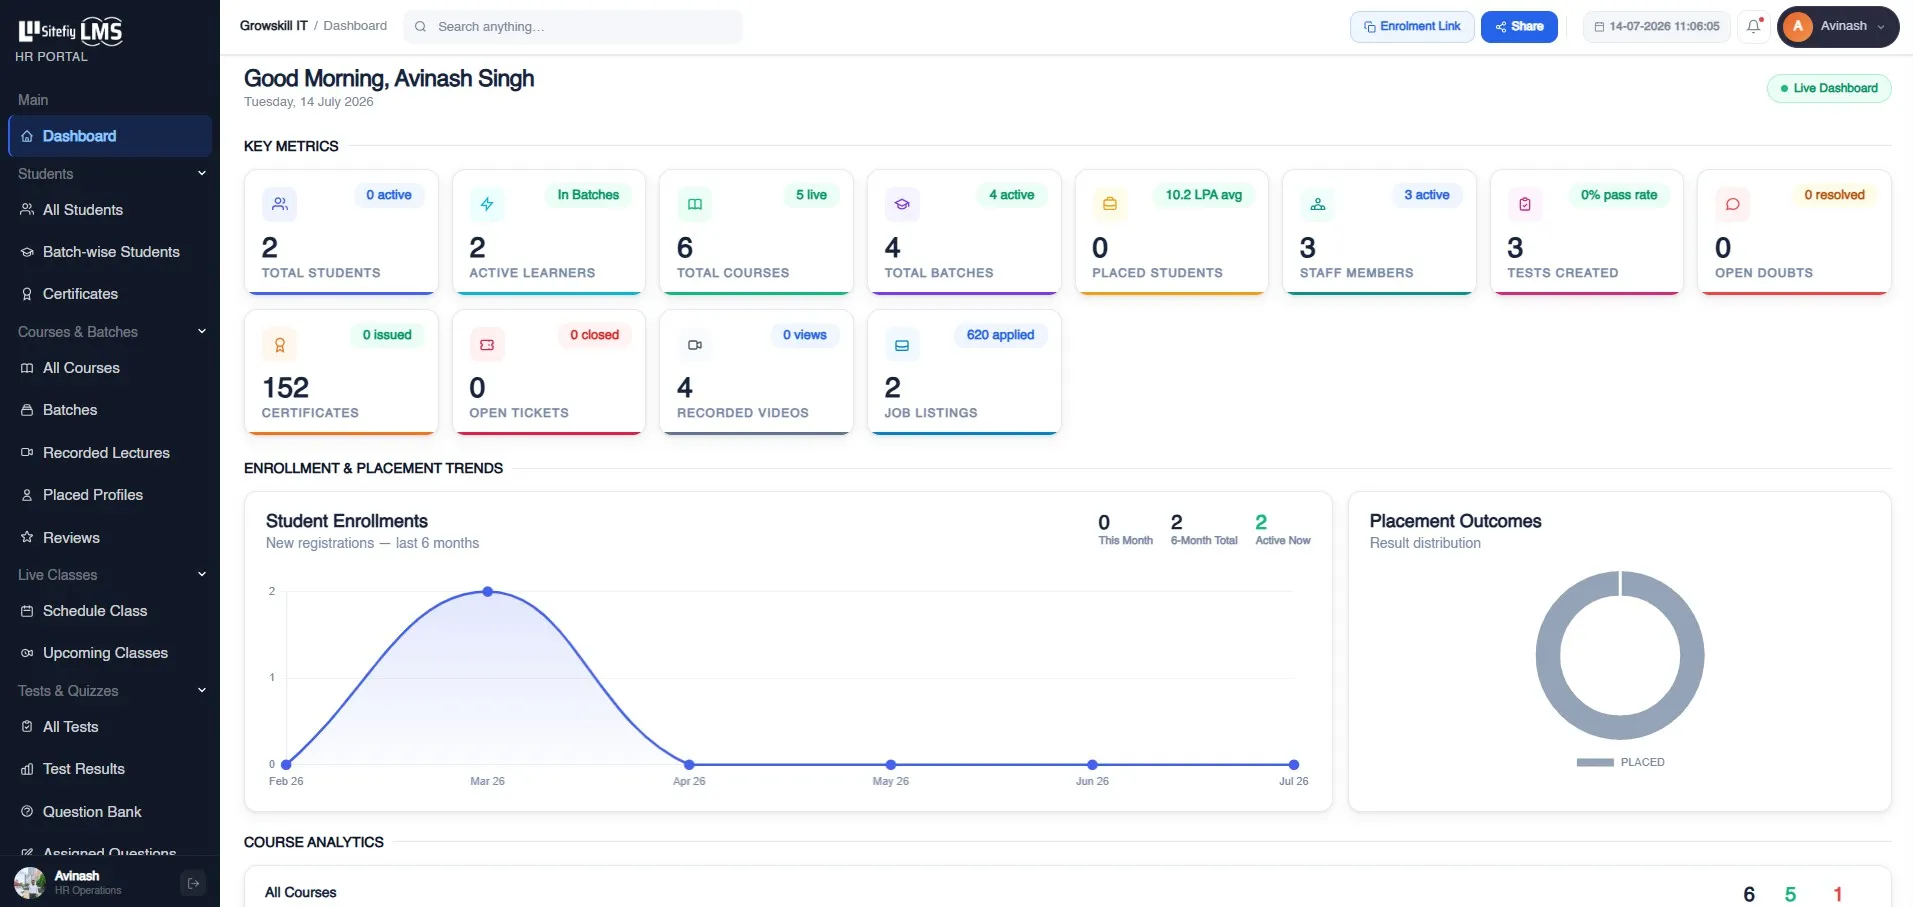Viewport: 1913px width, 907px height.
Task: Collapse the Students sidebar section
Action: (x=110, y=174)
